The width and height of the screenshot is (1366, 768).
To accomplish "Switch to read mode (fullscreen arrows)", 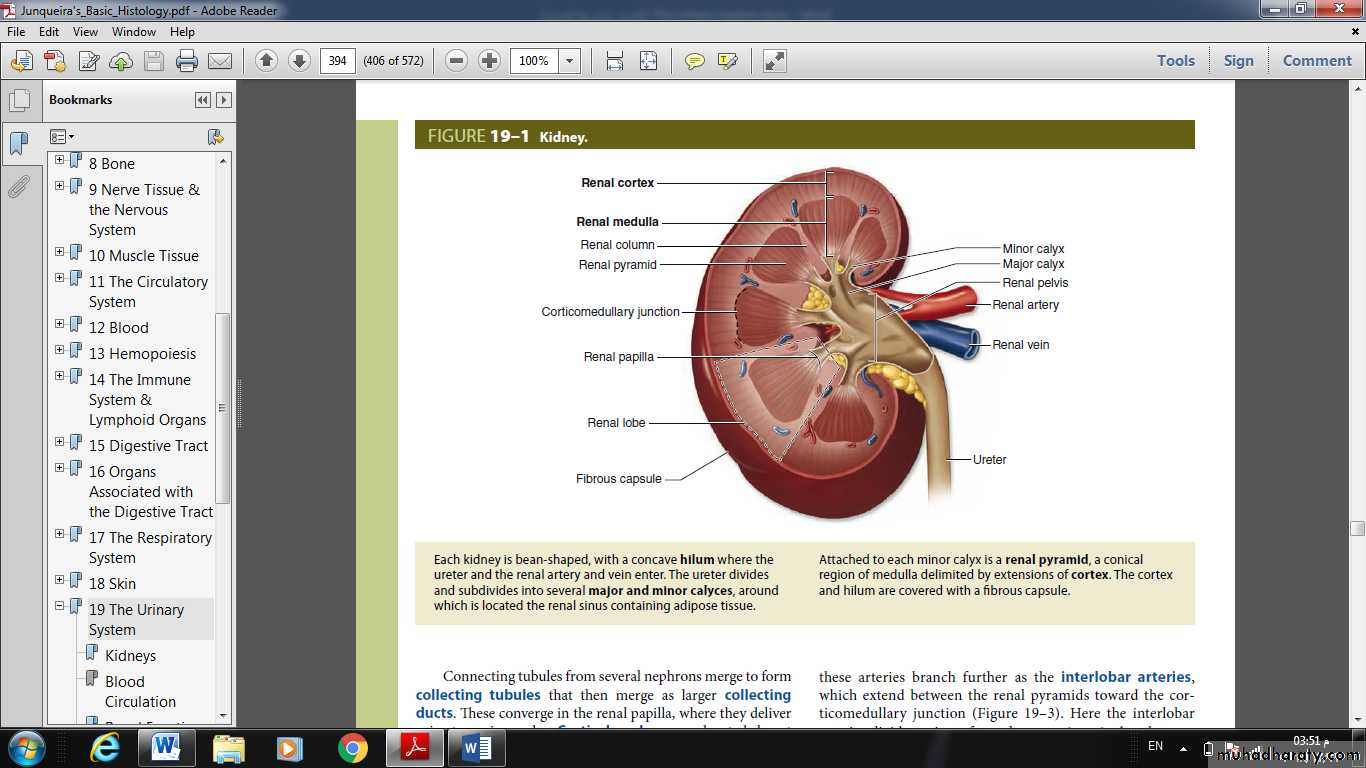I will [x=774, y=61].
